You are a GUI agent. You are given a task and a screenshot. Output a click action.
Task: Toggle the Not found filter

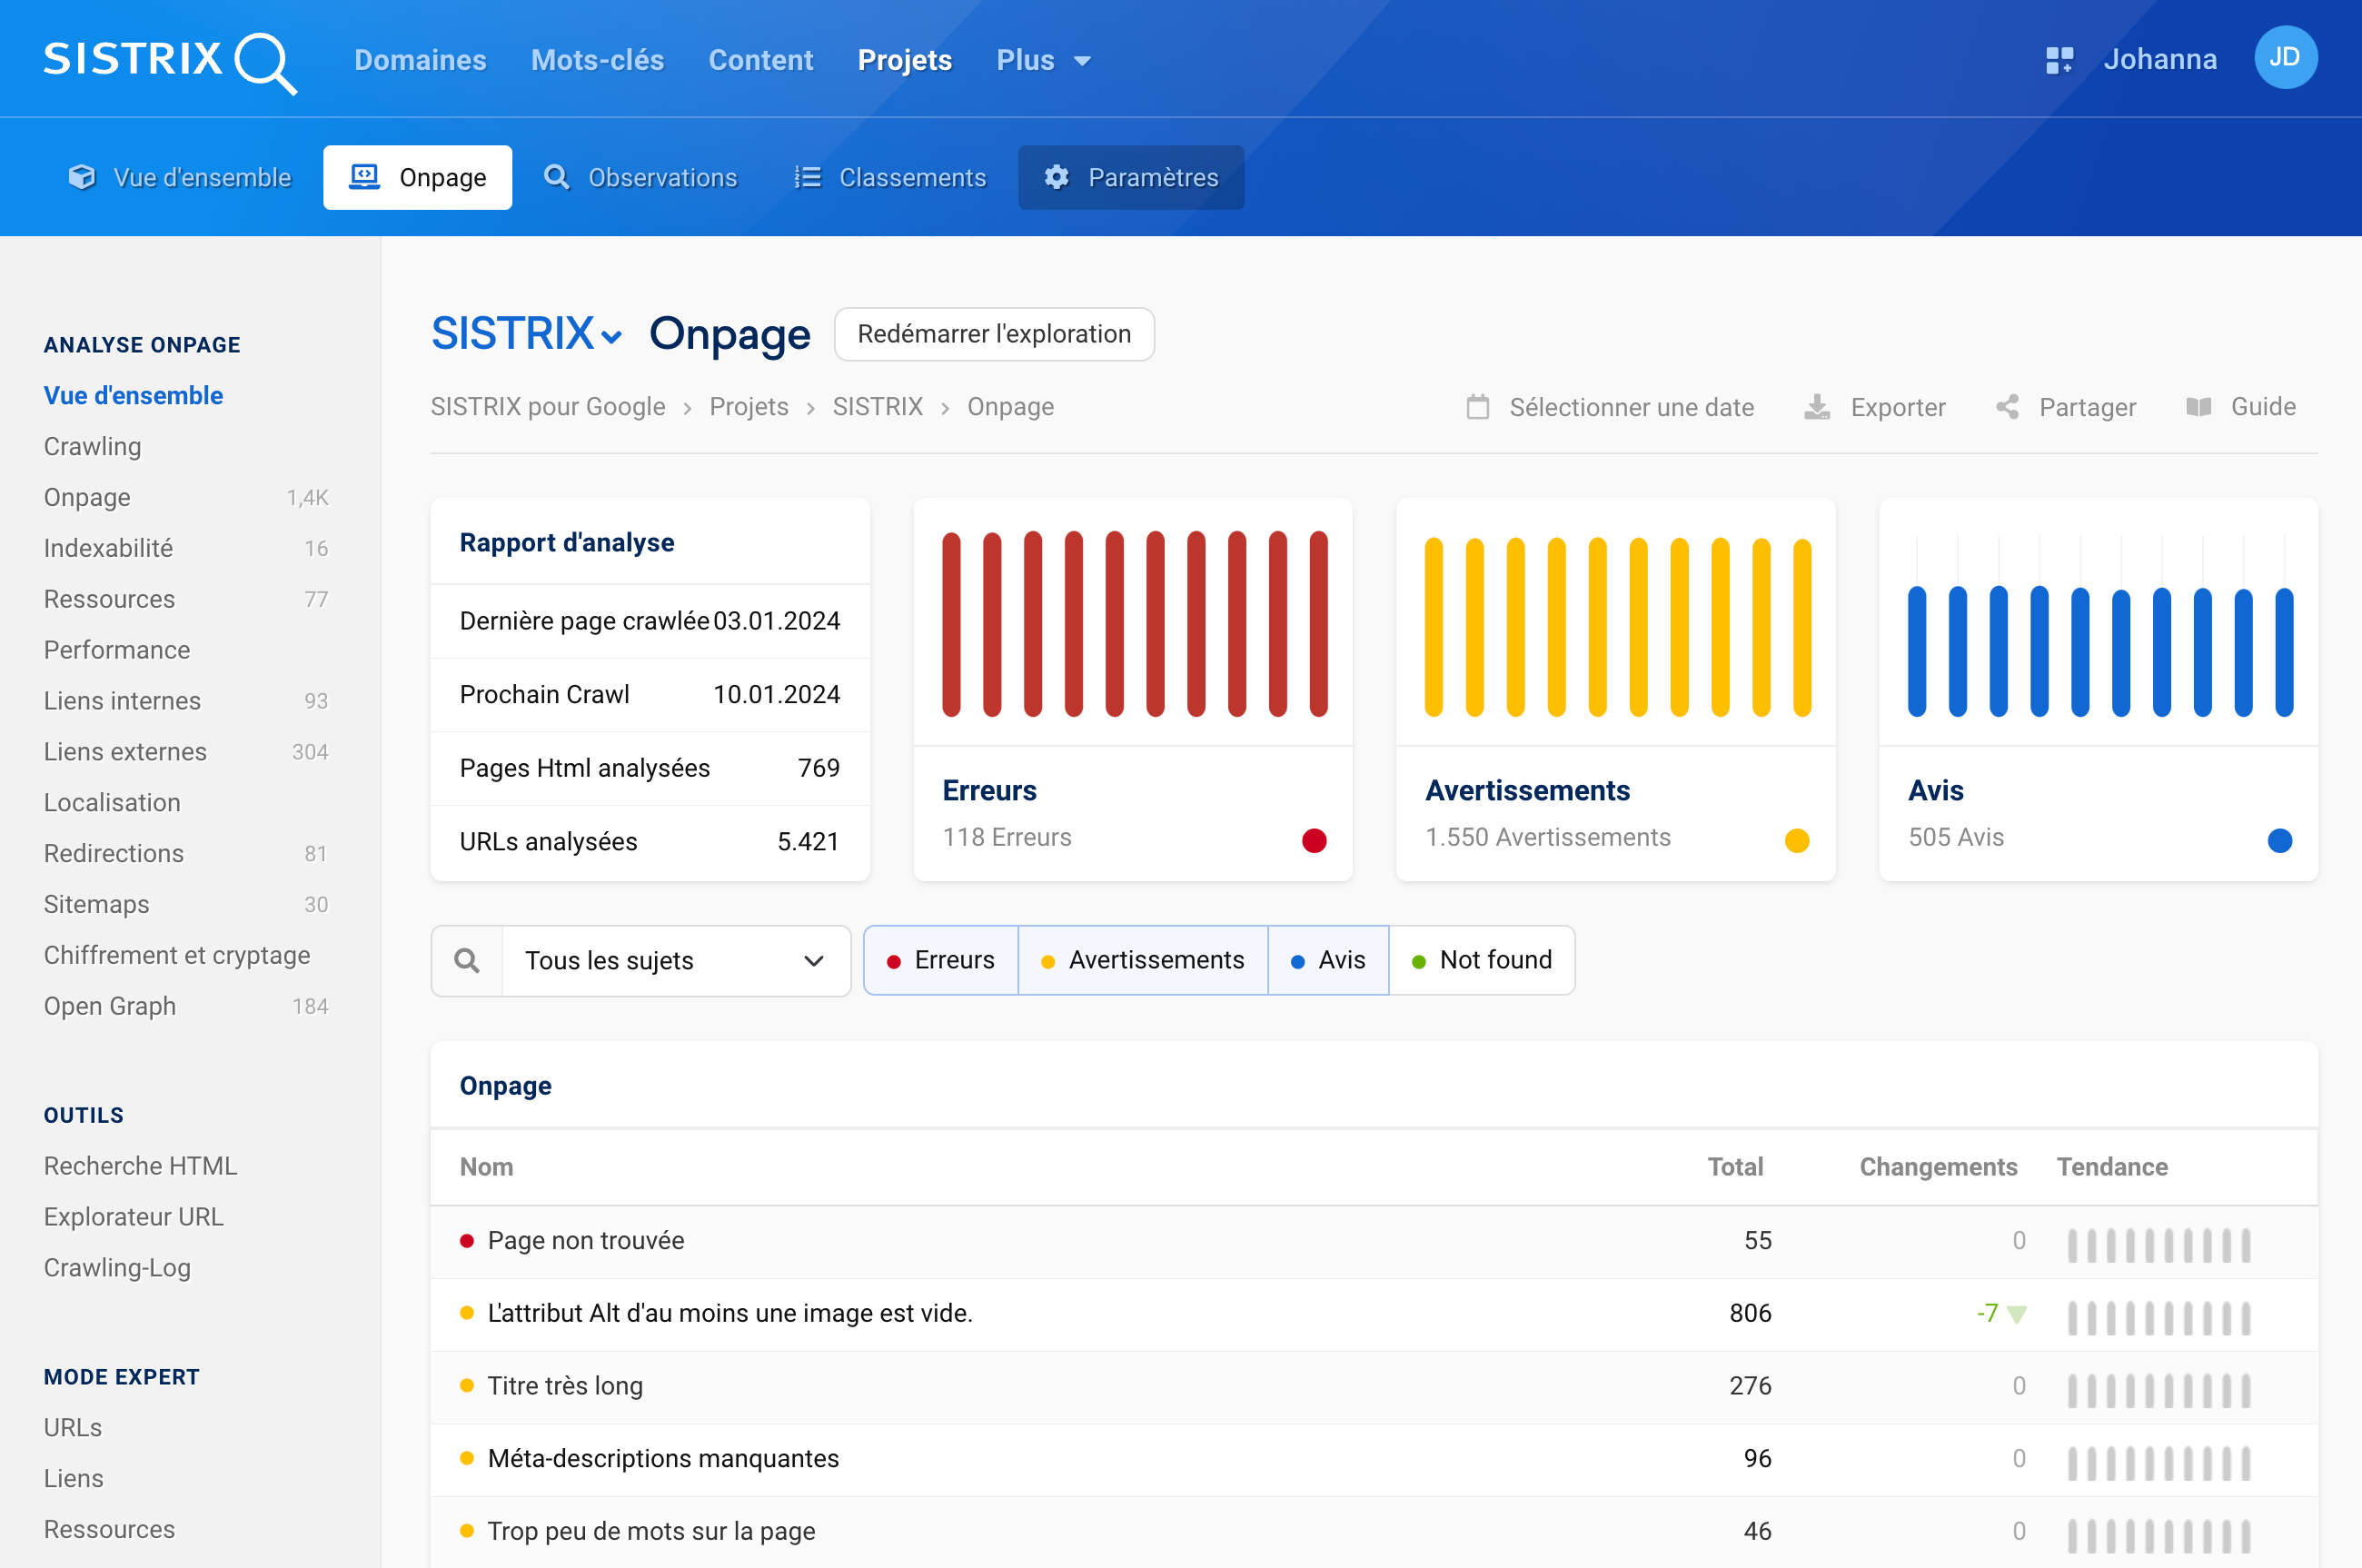[1482, 960]
